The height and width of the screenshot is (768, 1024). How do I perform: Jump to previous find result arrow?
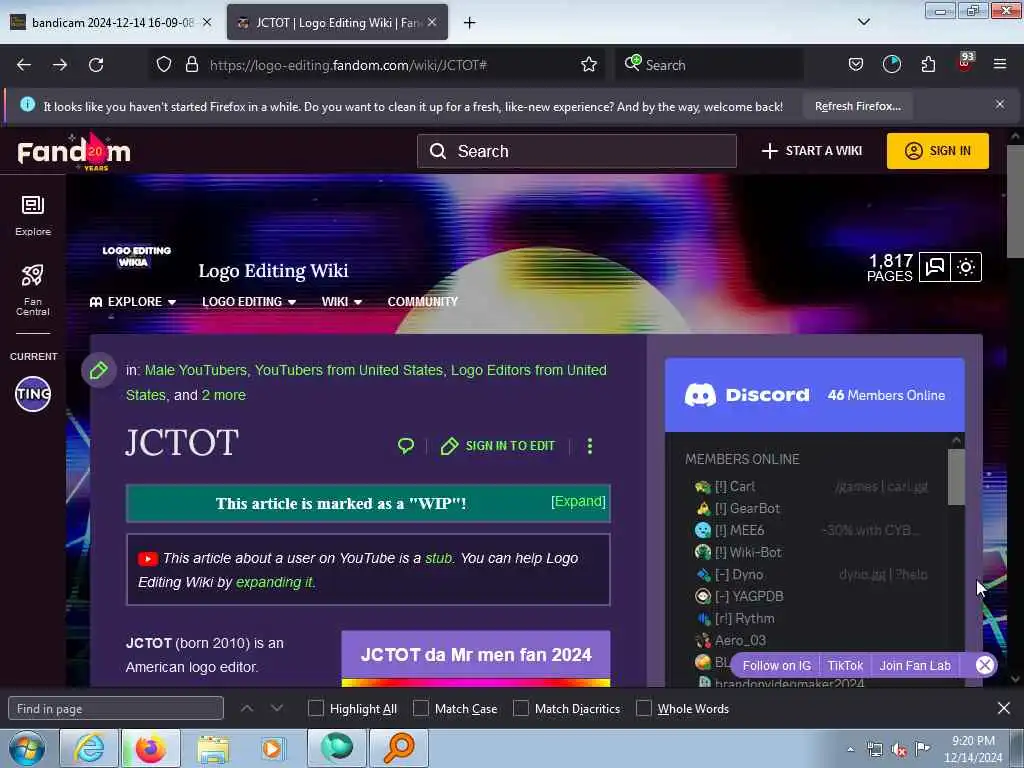click(247, 708)
